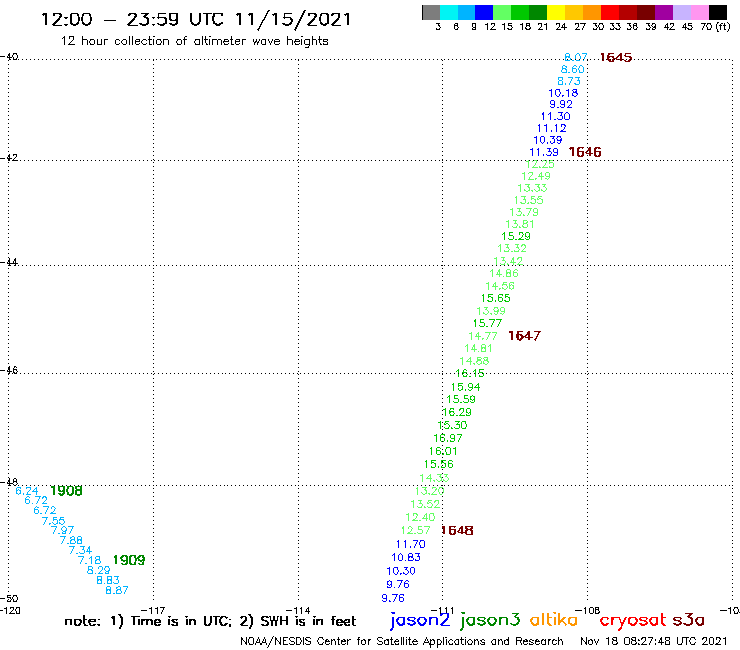Select the 7.34 wave height value
Screen dimensions: 740x650
80,550
